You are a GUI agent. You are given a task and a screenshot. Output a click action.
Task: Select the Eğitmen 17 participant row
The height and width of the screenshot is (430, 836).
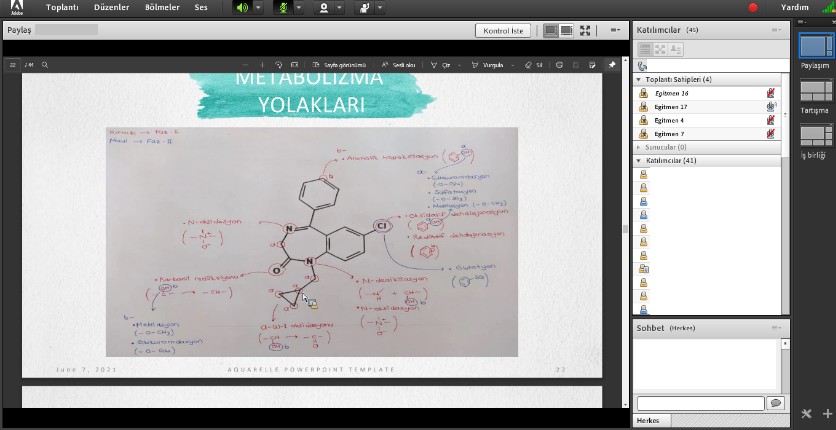700,106
